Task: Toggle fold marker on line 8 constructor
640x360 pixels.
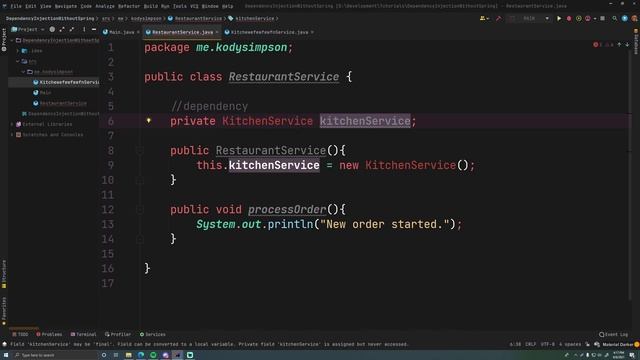Action: 140,151
